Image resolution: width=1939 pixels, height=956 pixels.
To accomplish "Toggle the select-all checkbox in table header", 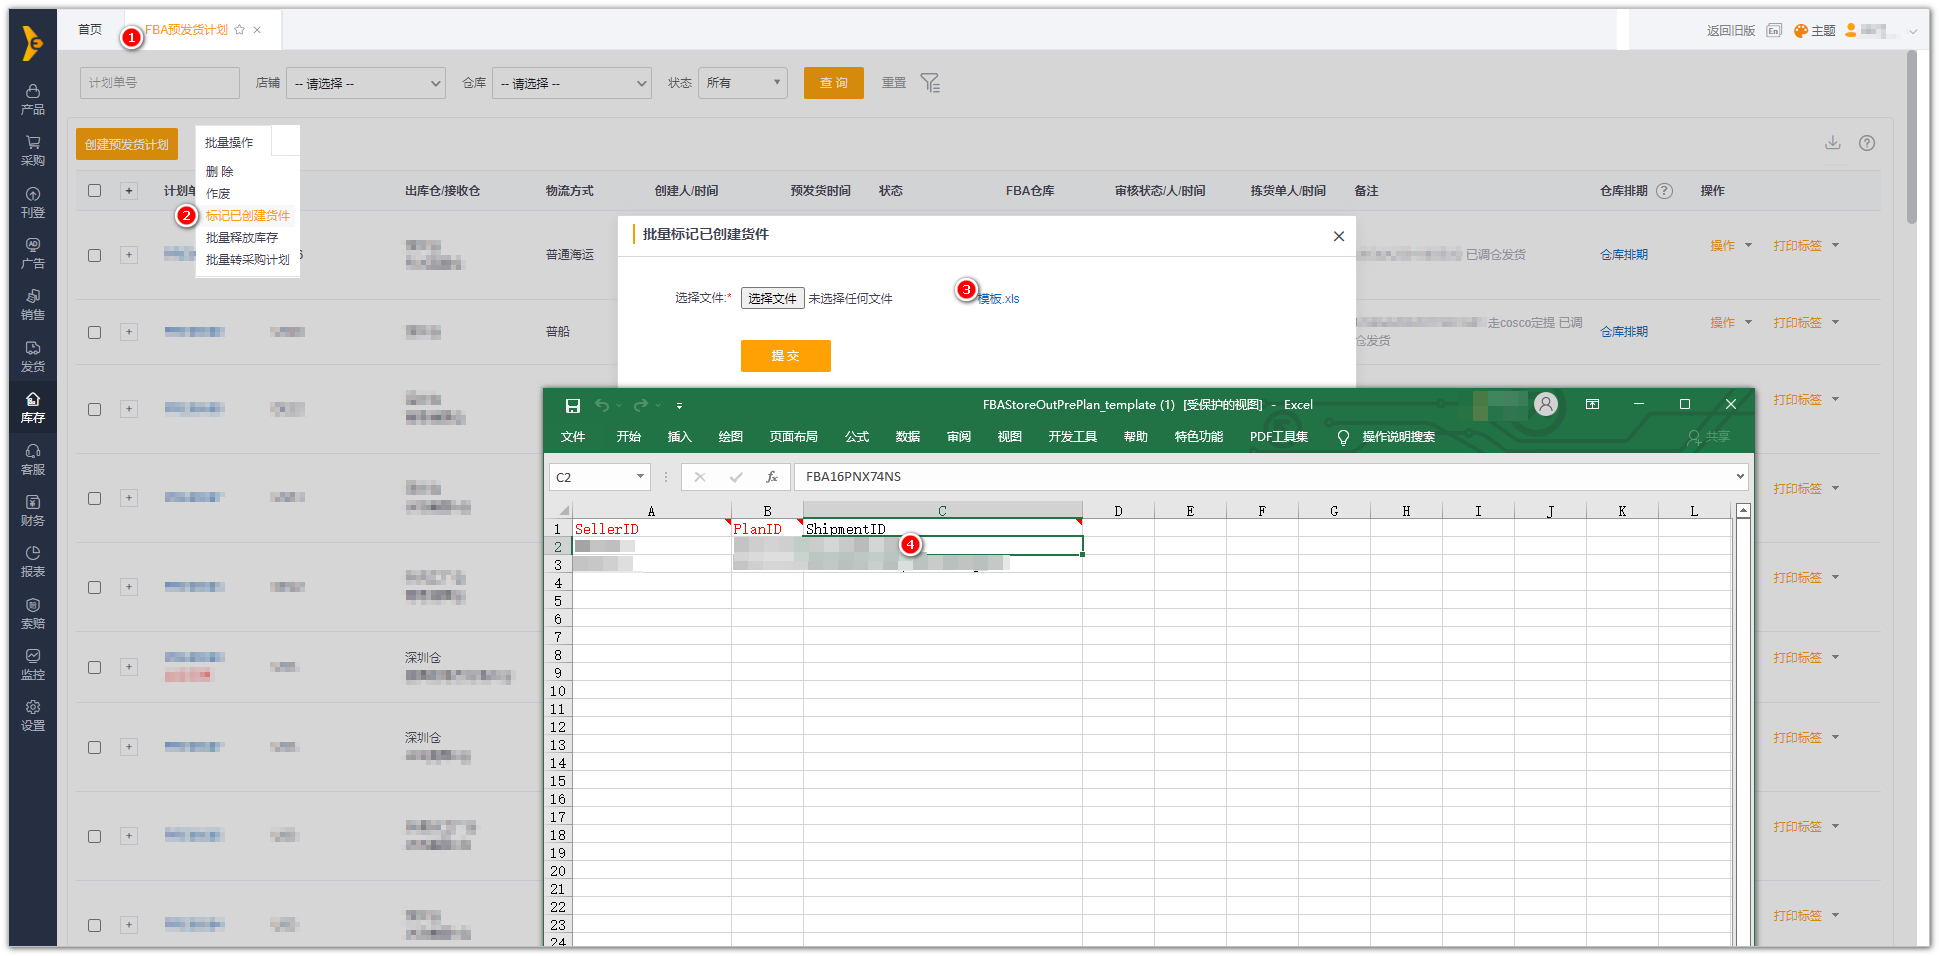I will click(x=94, y=191).
